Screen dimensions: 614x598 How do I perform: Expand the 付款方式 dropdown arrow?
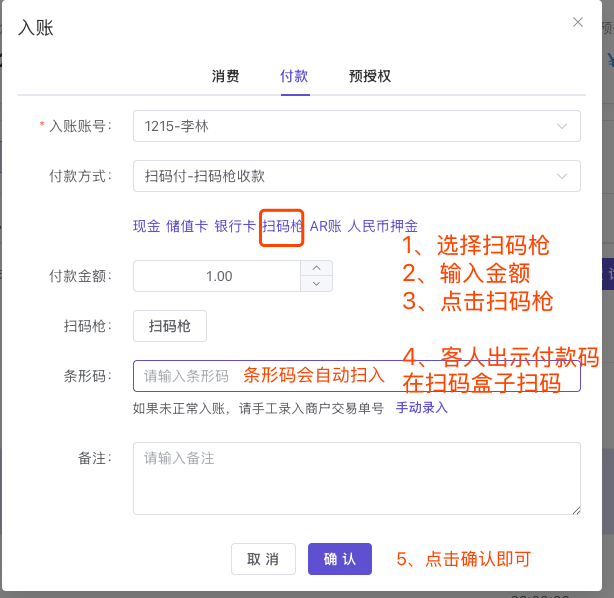point(561,176)
